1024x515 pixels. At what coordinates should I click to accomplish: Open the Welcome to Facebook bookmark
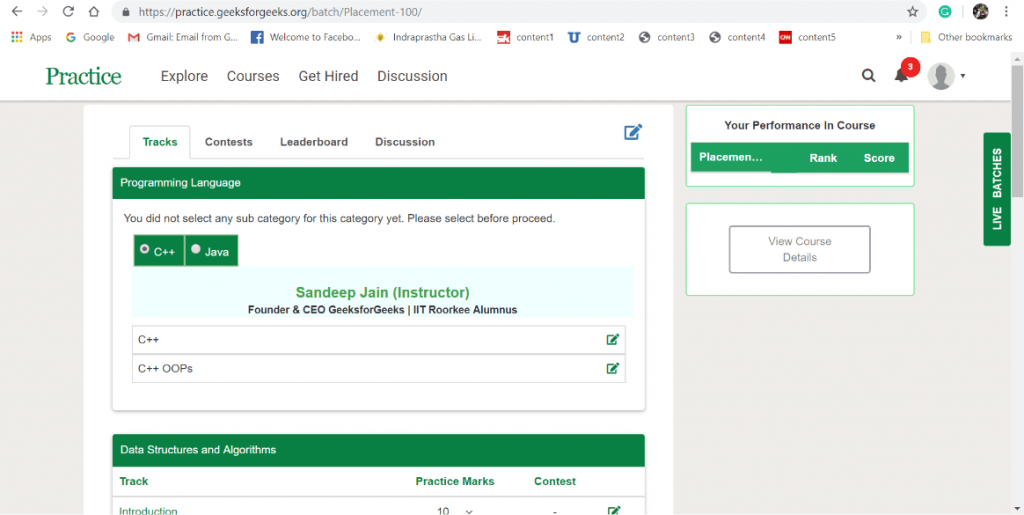point(306,37)
